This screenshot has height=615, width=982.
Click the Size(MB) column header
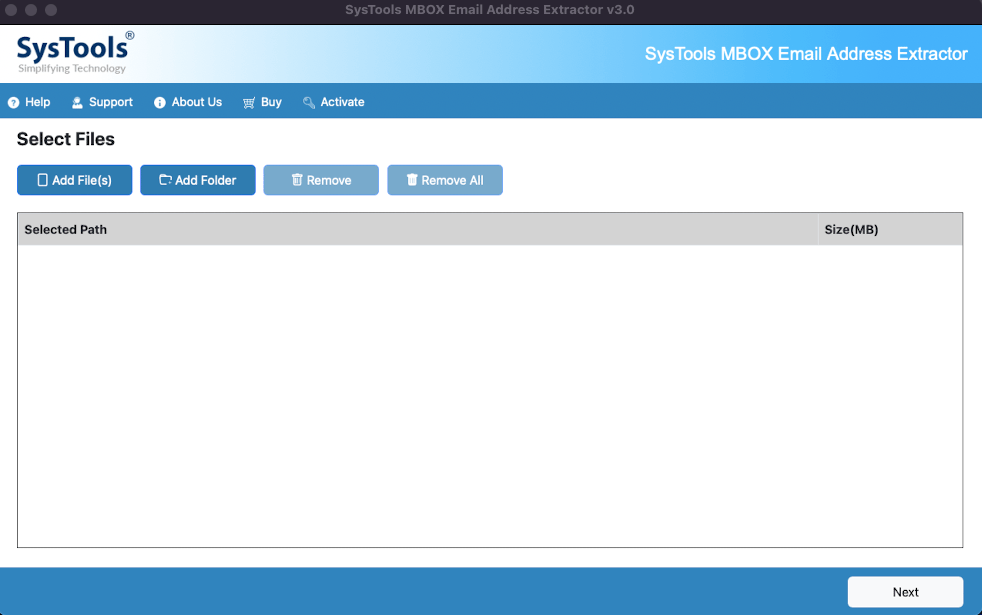(x=851, y=229)
